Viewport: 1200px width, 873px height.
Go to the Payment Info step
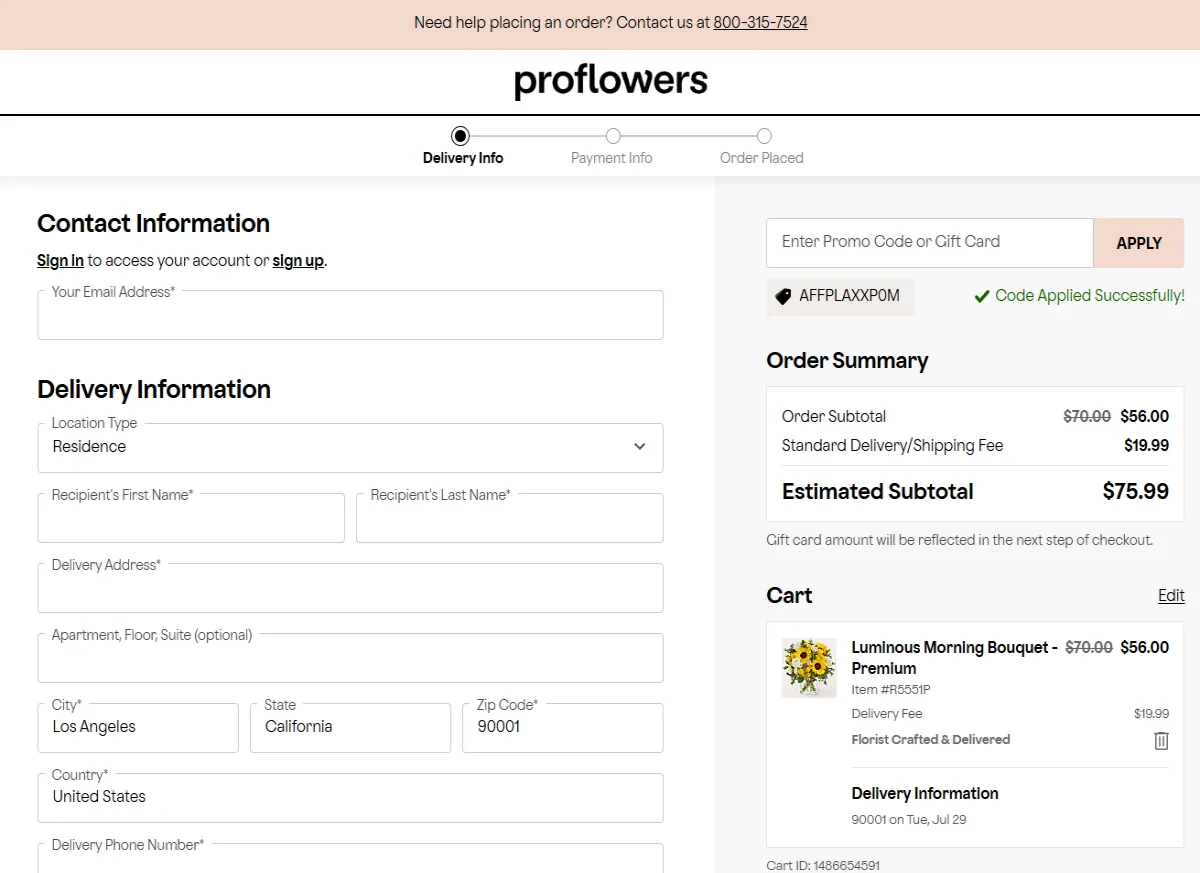612,137
